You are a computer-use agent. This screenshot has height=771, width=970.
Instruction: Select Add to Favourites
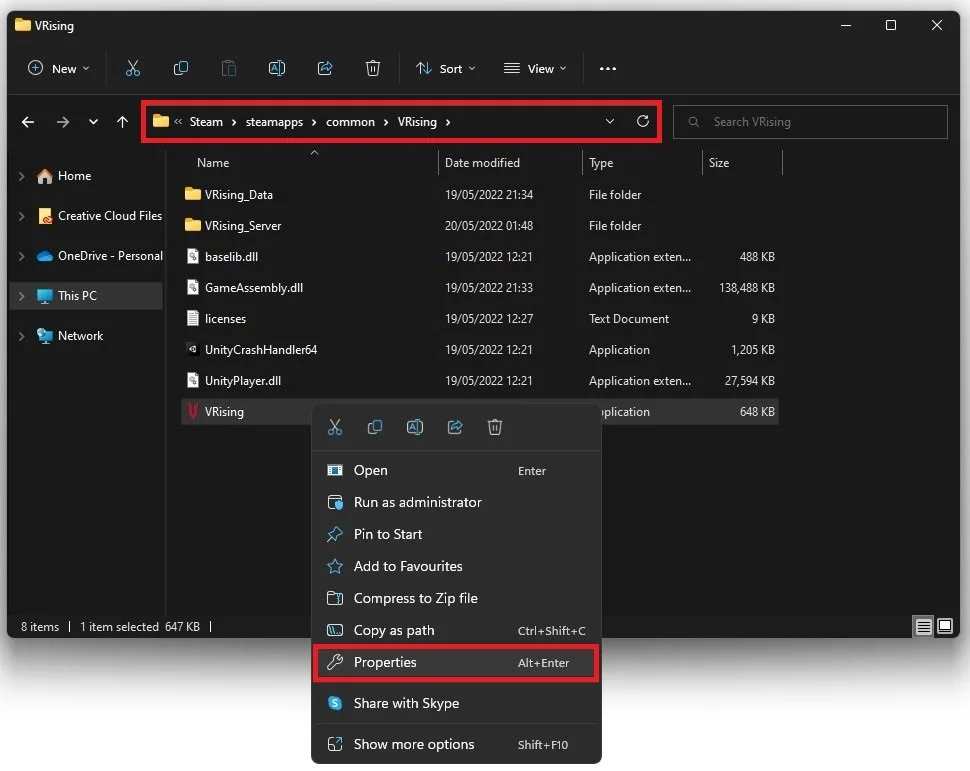pos(456,566)
